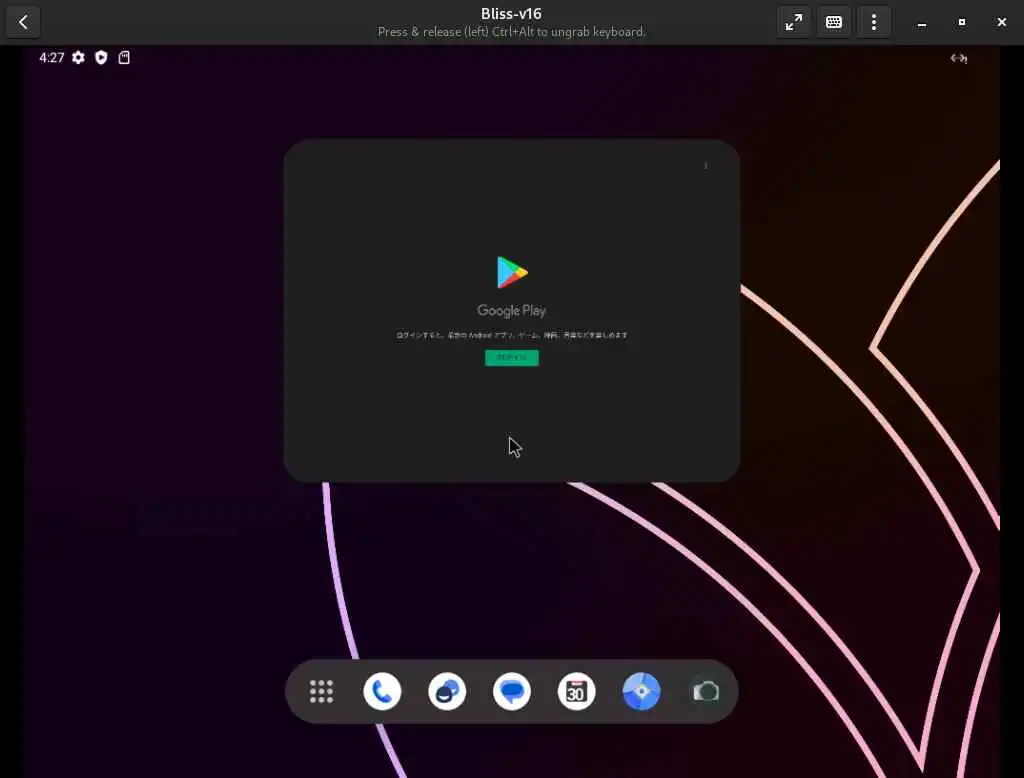Click the SD card icon in the status bar
This screenshot has width=1024, height=778.
(124, 57)
